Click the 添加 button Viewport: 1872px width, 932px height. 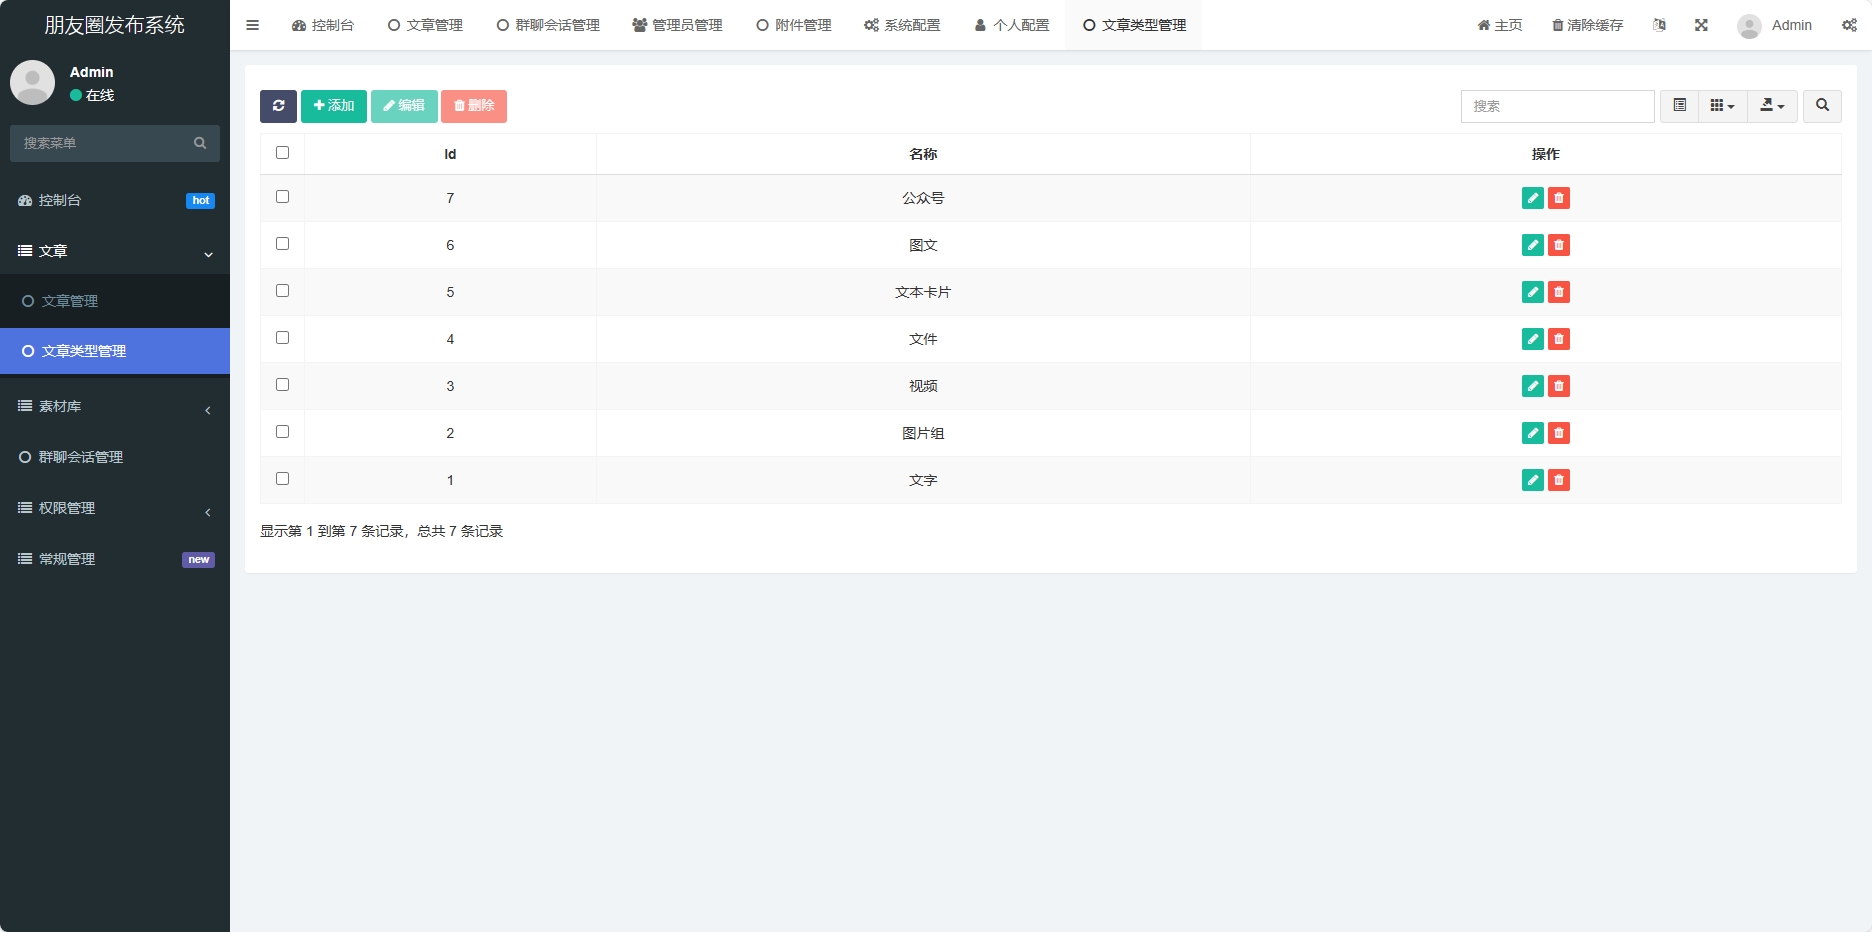pyautogui.click(x=334, y=106)
